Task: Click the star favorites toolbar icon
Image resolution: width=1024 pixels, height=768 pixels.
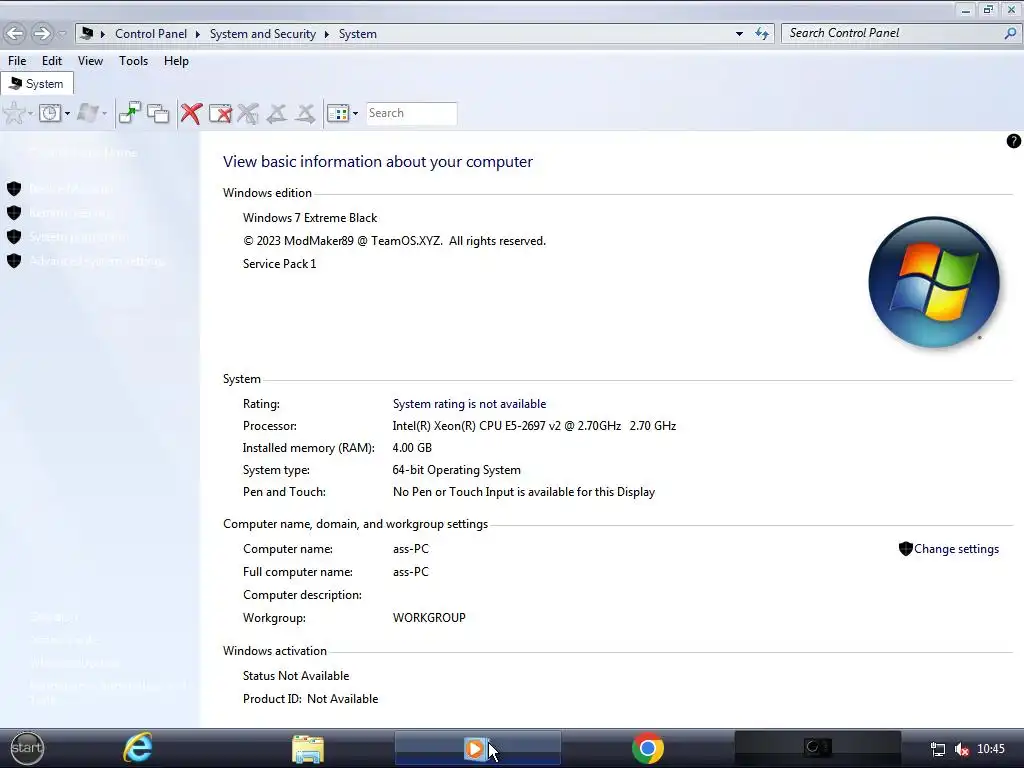Action: (14, 114)
